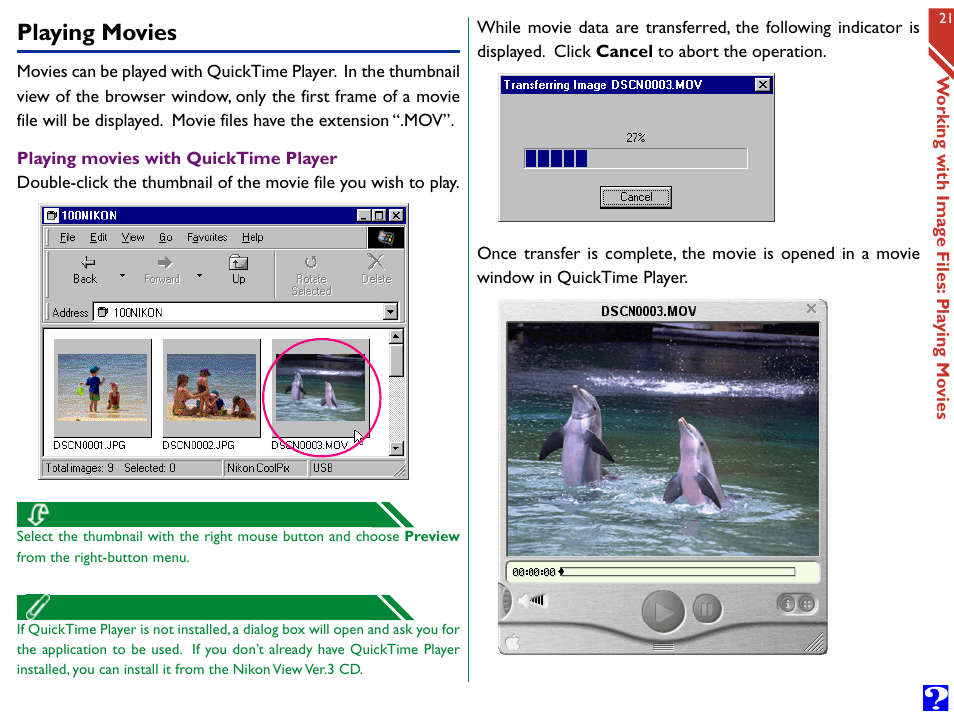The width and height of the screenshot is (954, 716).
Task: Click the 00:00:00 time display
Action: 534,572
